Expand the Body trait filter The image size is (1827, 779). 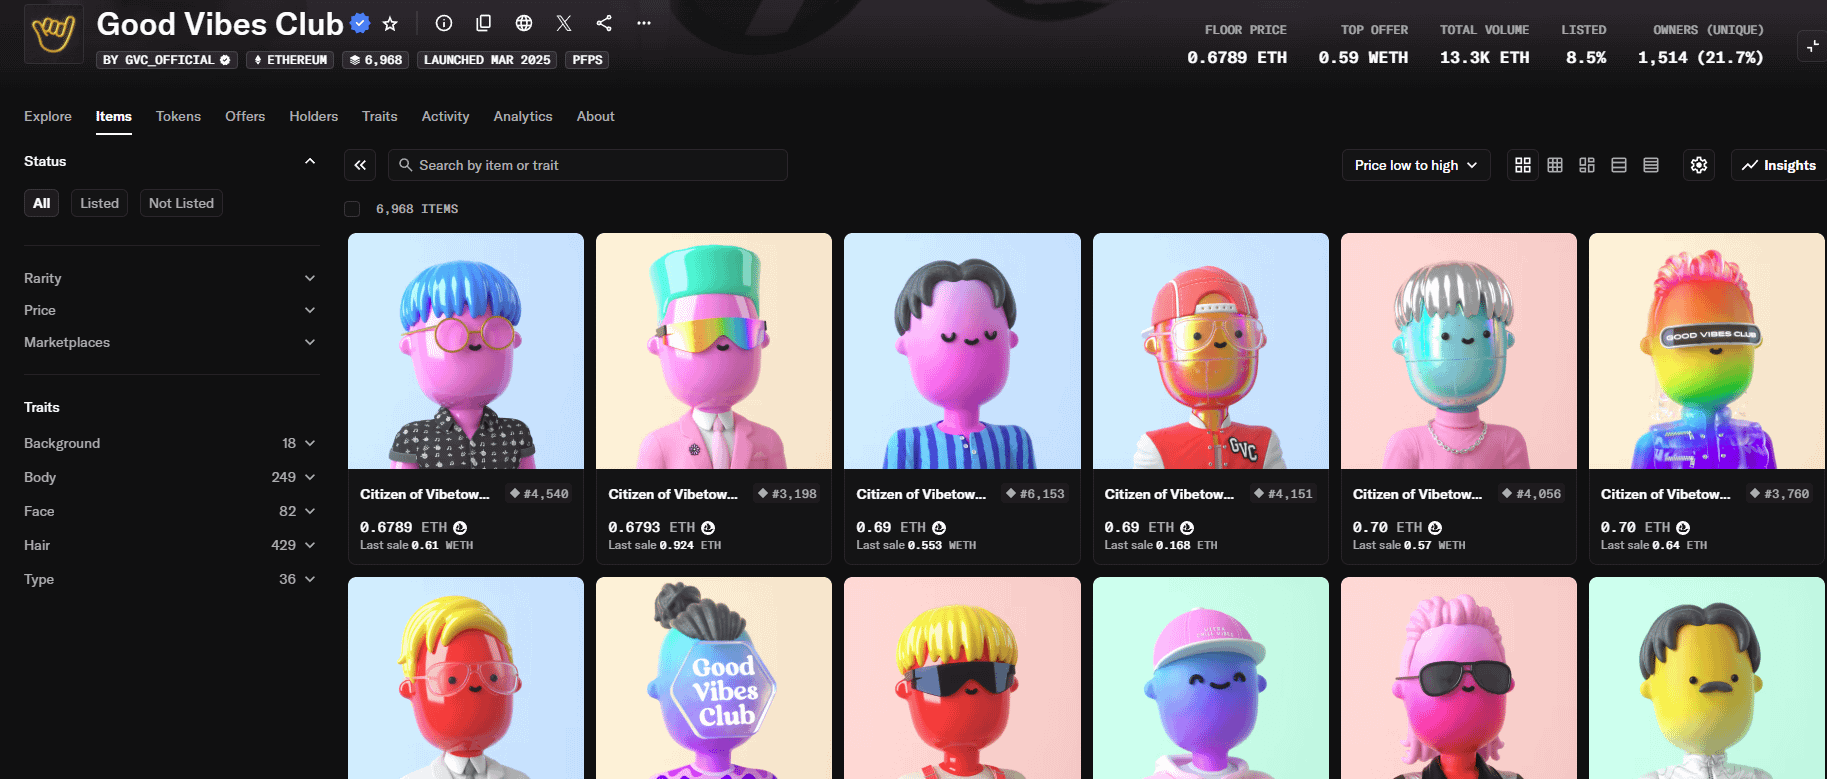pyautogui.click(x=170, y=477)
